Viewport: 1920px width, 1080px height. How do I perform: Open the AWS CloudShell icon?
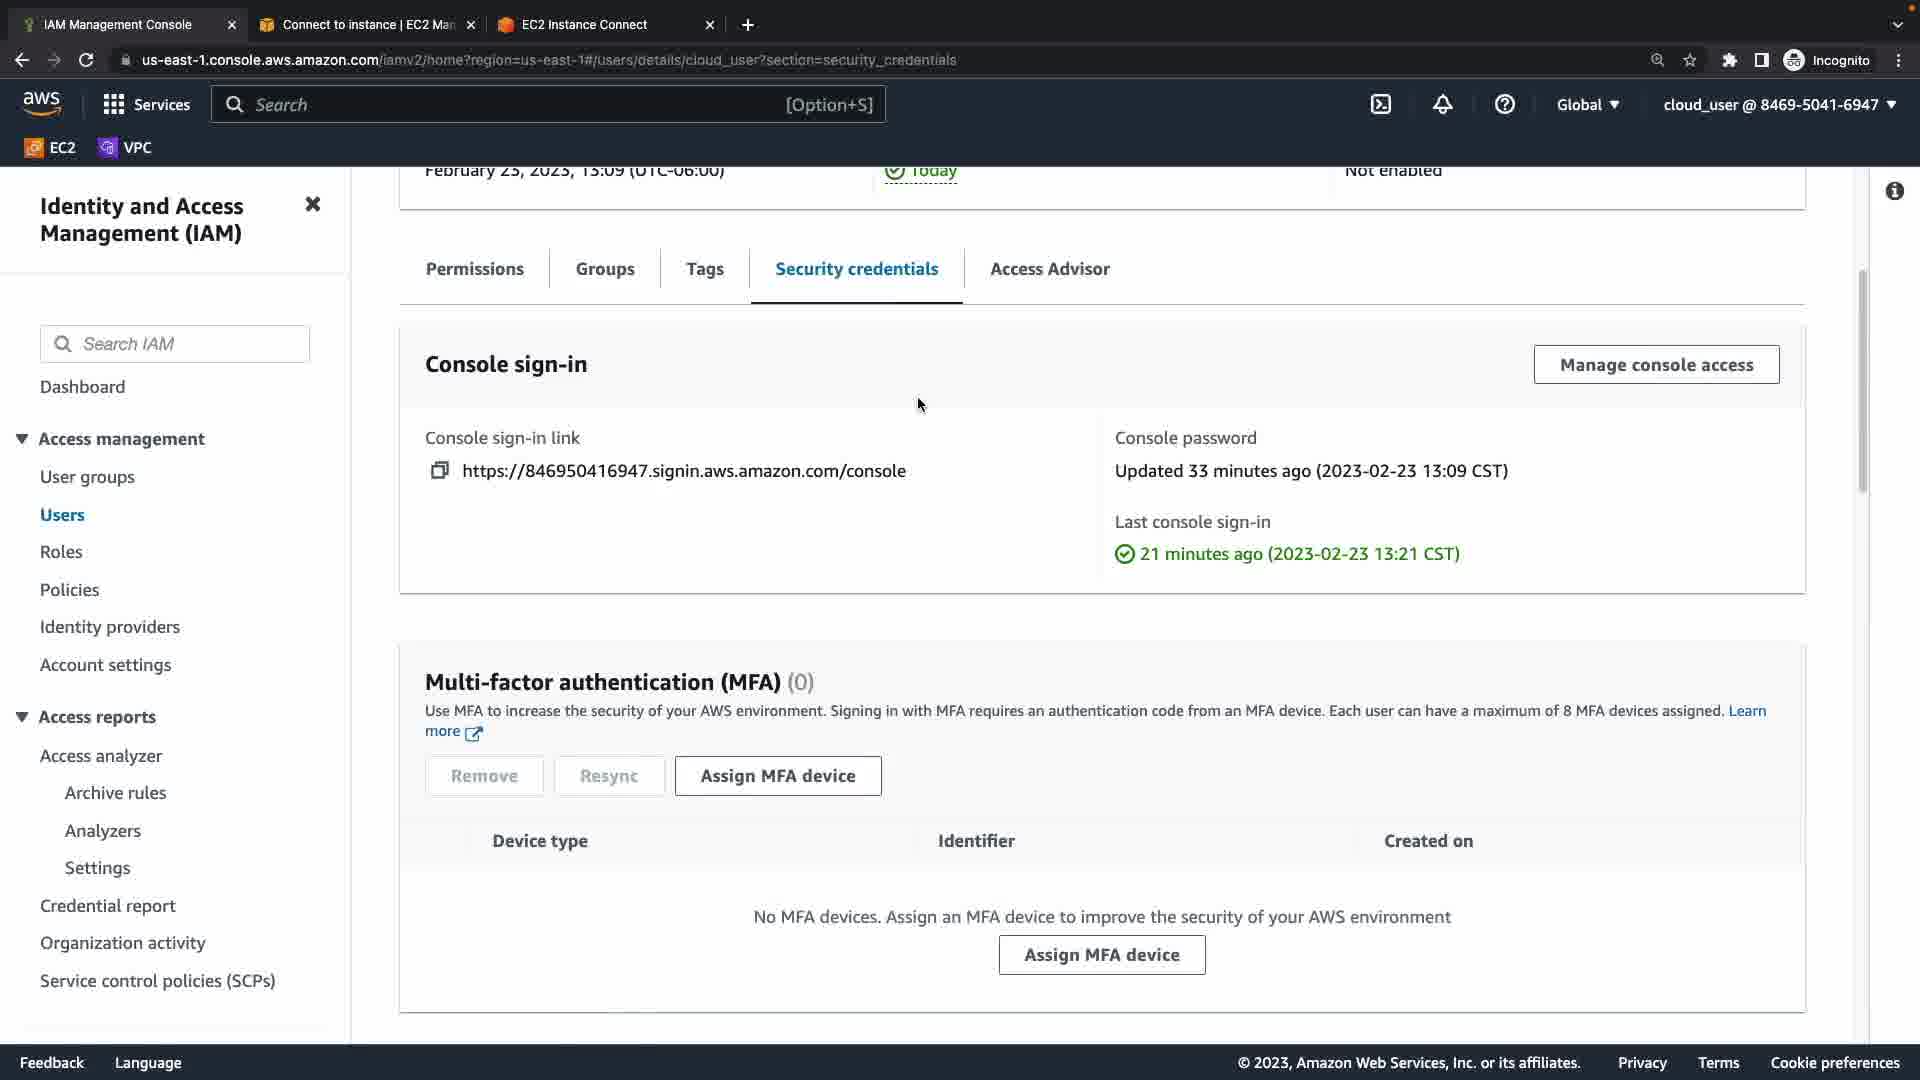[x=1380, y=105]
